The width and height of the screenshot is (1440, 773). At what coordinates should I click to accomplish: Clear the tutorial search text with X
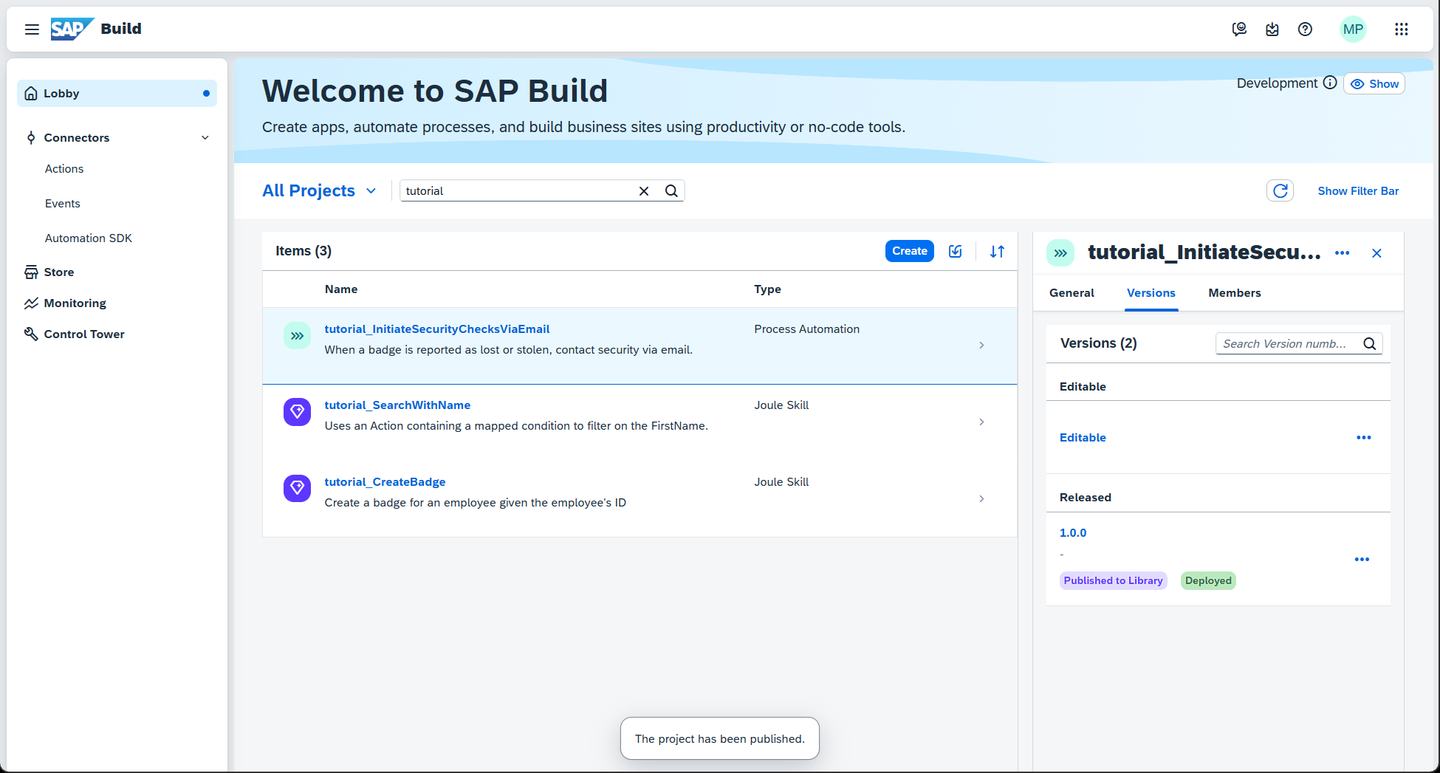644,191
